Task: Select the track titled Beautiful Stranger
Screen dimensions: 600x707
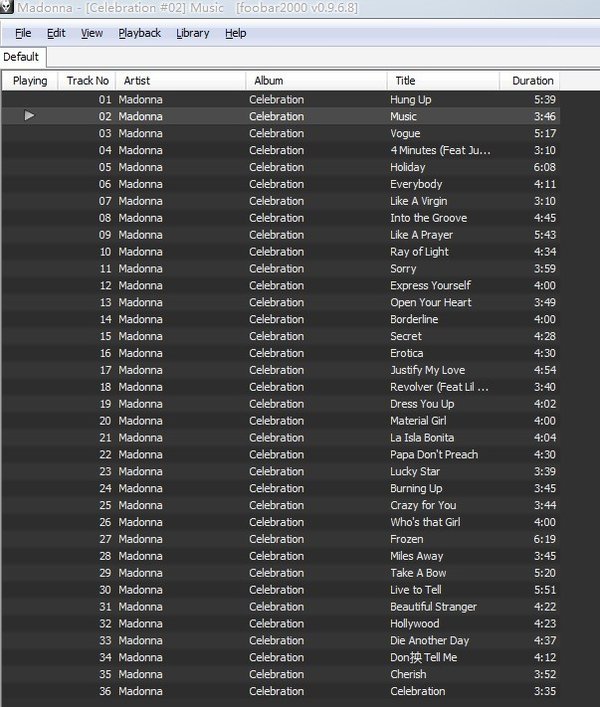Action: (281, 606)
